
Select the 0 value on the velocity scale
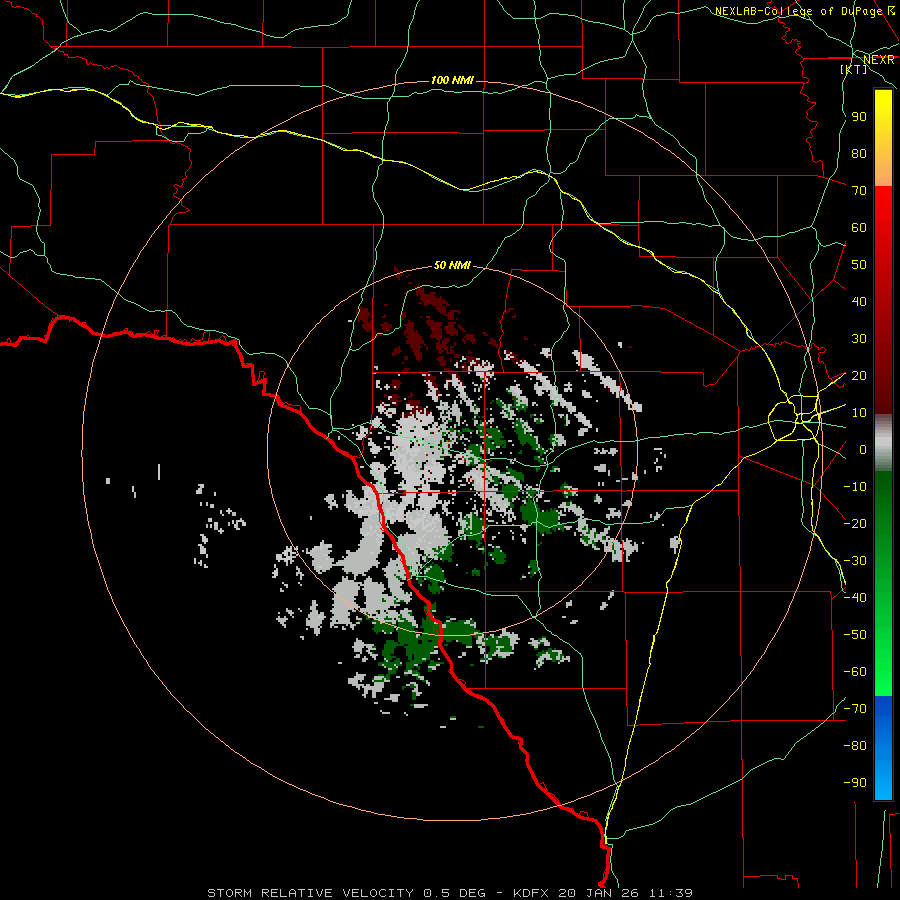tap(863, 449)
